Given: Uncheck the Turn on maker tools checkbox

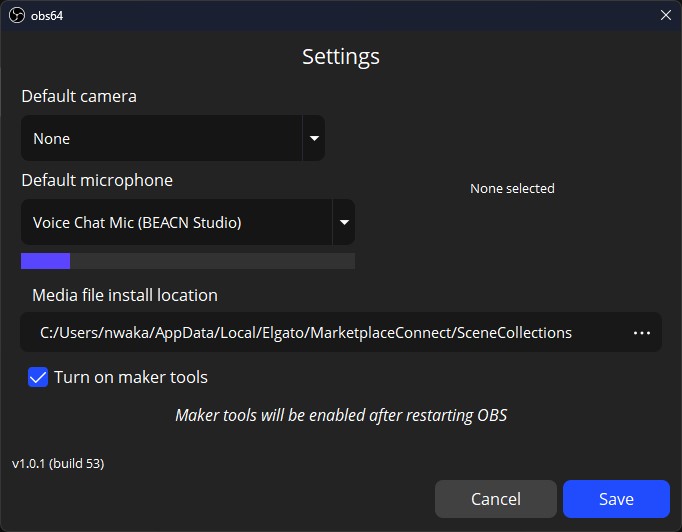Looking at the screenshot, I should [38, 377].
